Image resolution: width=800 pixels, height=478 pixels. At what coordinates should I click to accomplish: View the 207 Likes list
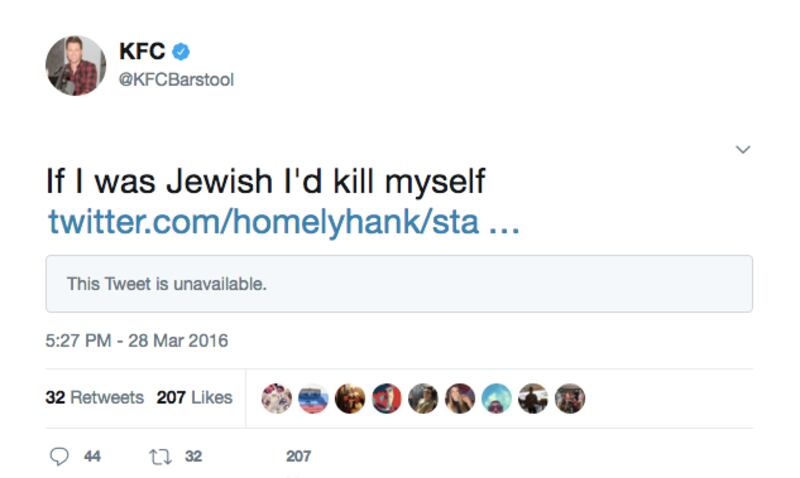[x=194, y=398]
